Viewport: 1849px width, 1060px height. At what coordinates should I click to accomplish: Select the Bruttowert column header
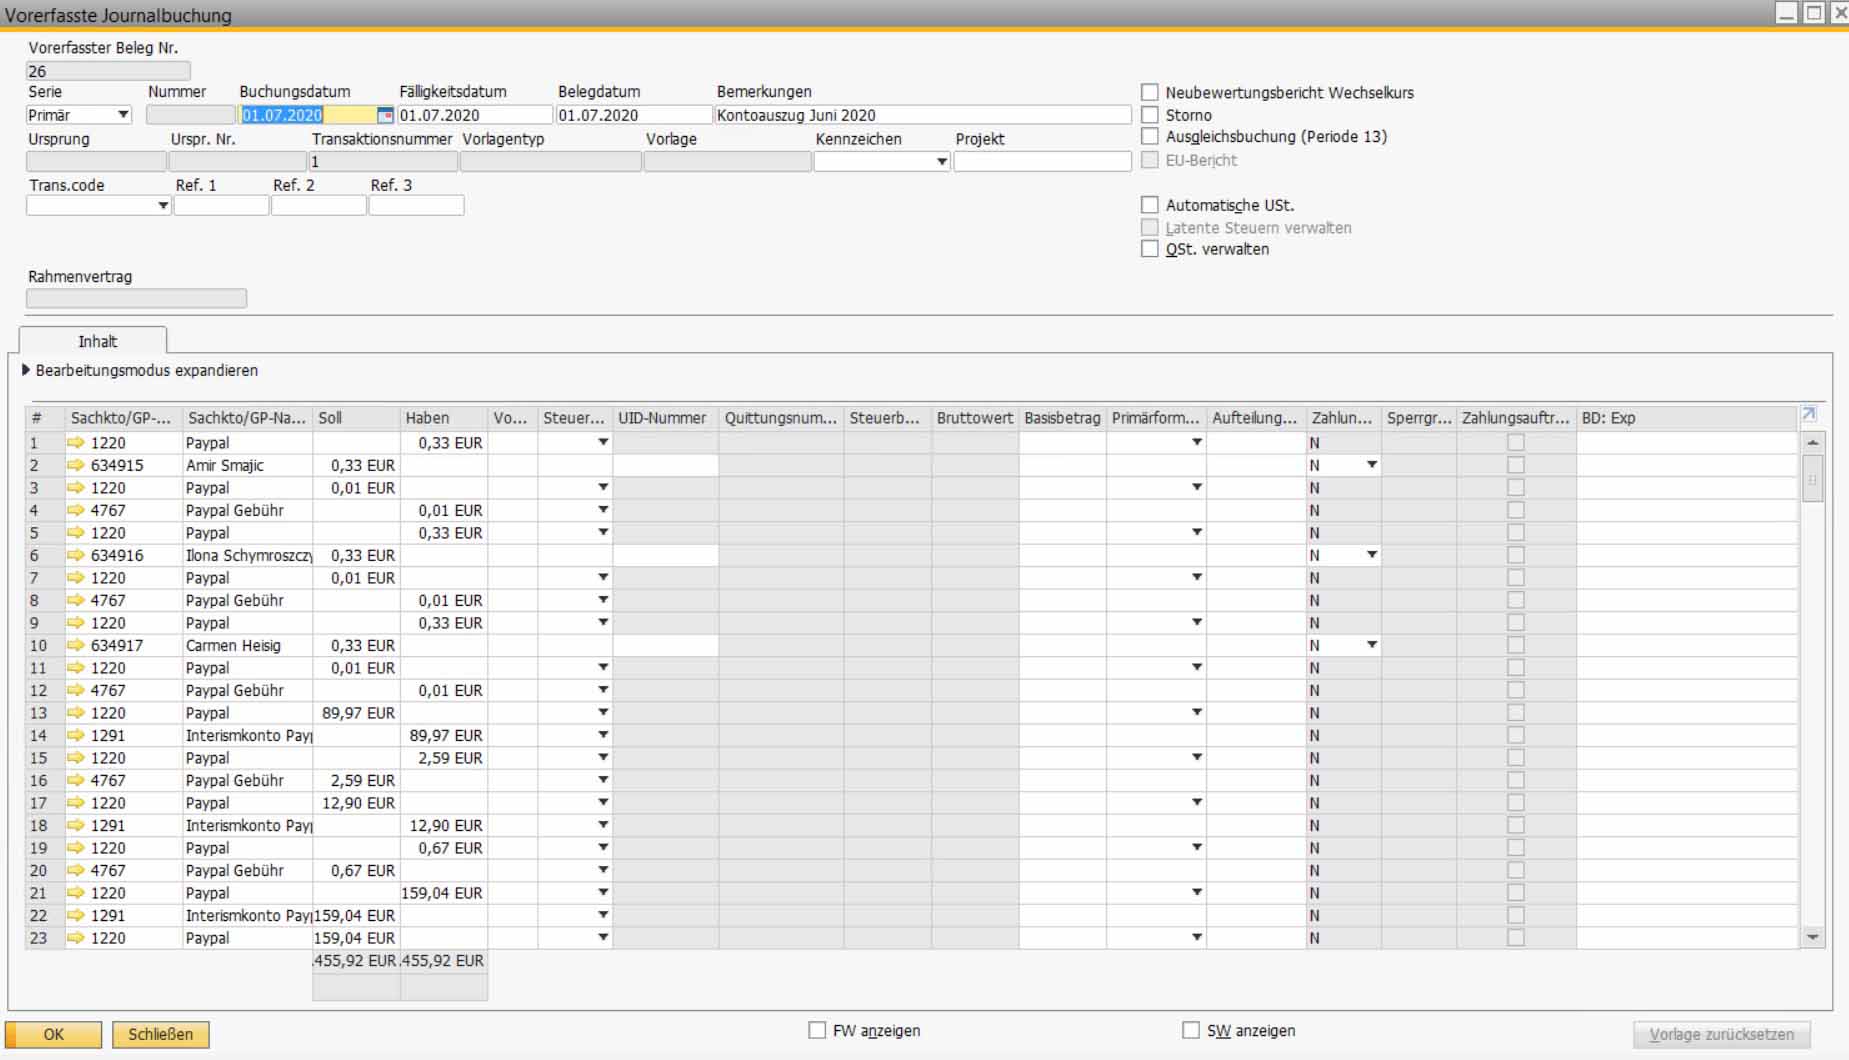tap(975, 418)
